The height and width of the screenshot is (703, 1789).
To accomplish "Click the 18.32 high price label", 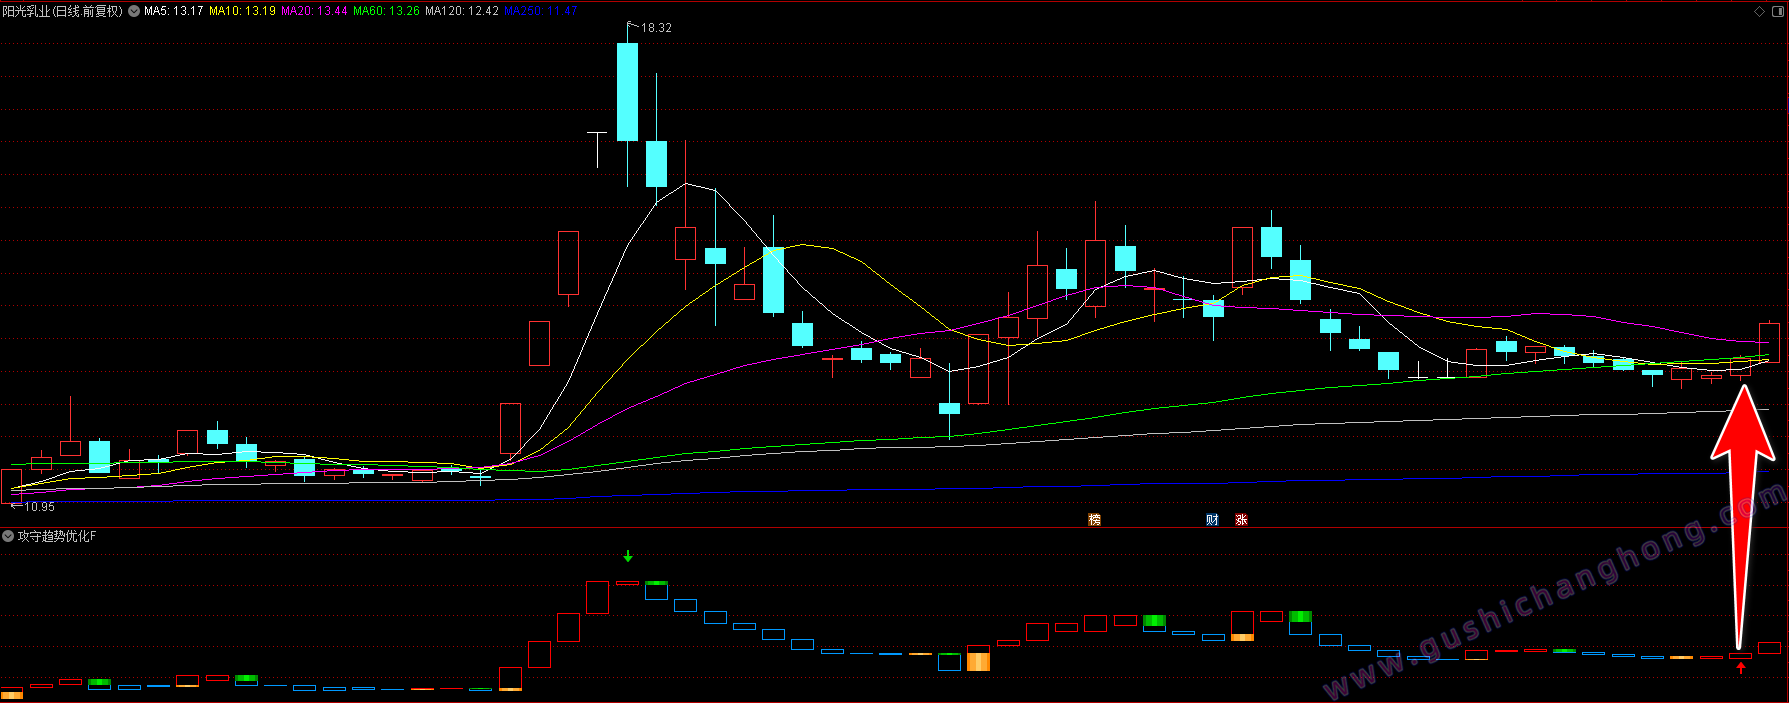I will 656,28.
